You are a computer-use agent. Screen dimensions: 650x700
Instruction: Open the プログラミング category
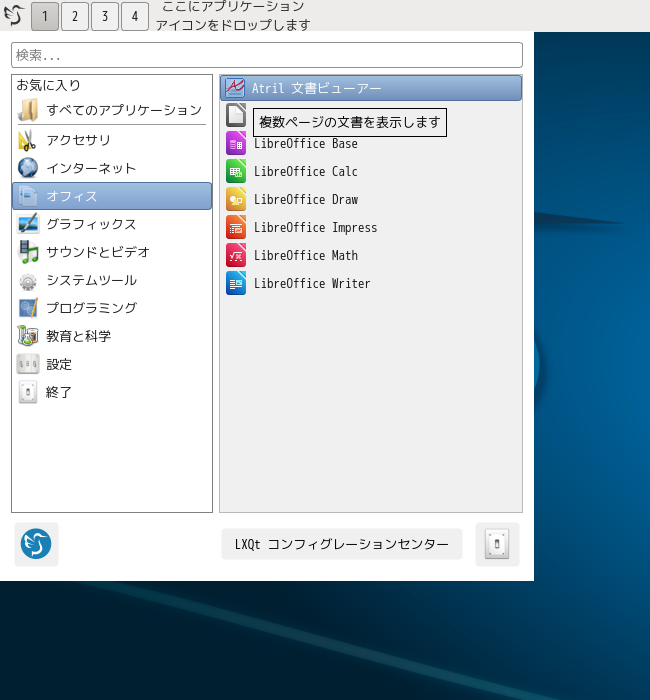pyautogui.click(x=112, y=308)
